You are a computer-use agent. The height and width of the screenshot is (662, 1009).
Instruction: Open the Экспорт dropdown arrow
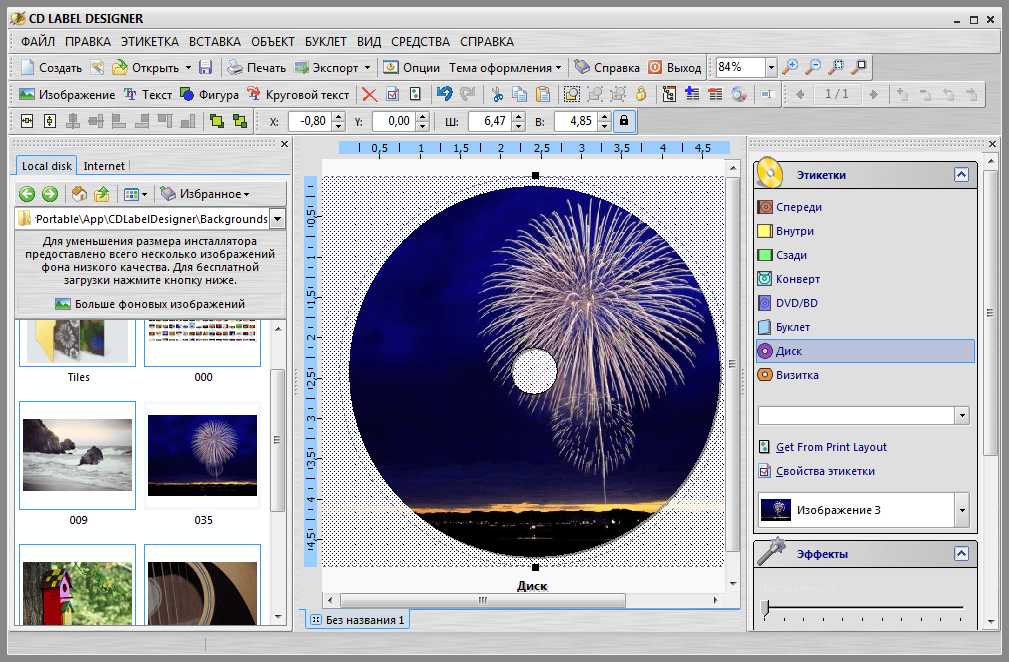point(367,68)
